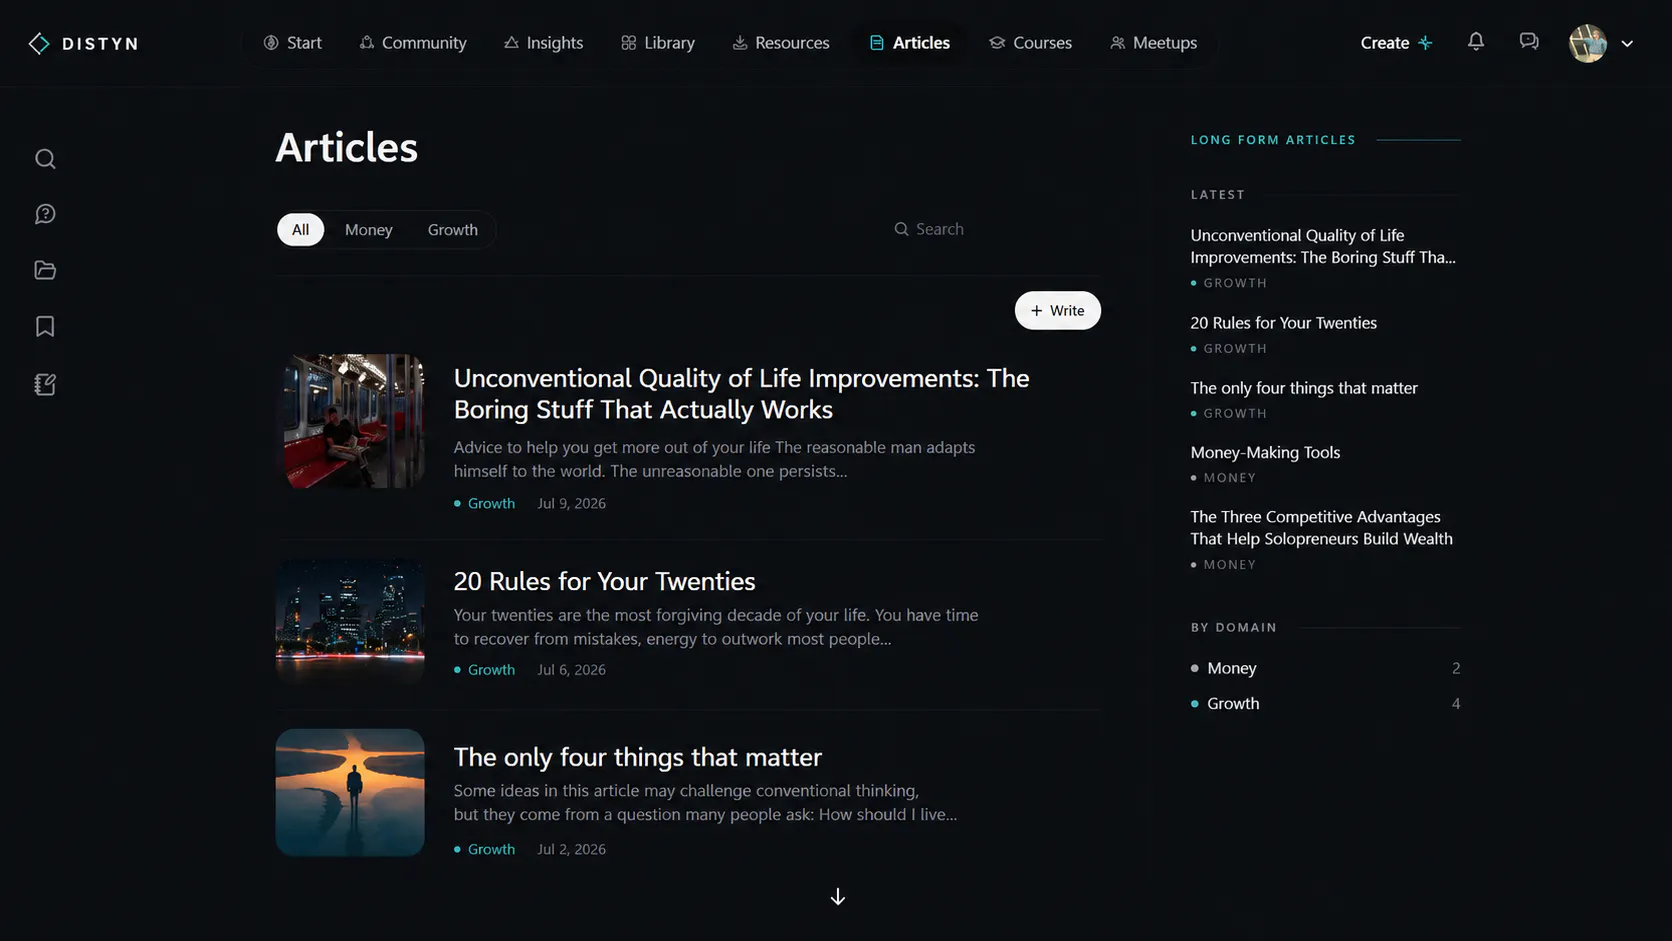This screenshot has width=1672, height=941.
Task: Click the Distyn diamond logo icon
Action: pos(39,43)
